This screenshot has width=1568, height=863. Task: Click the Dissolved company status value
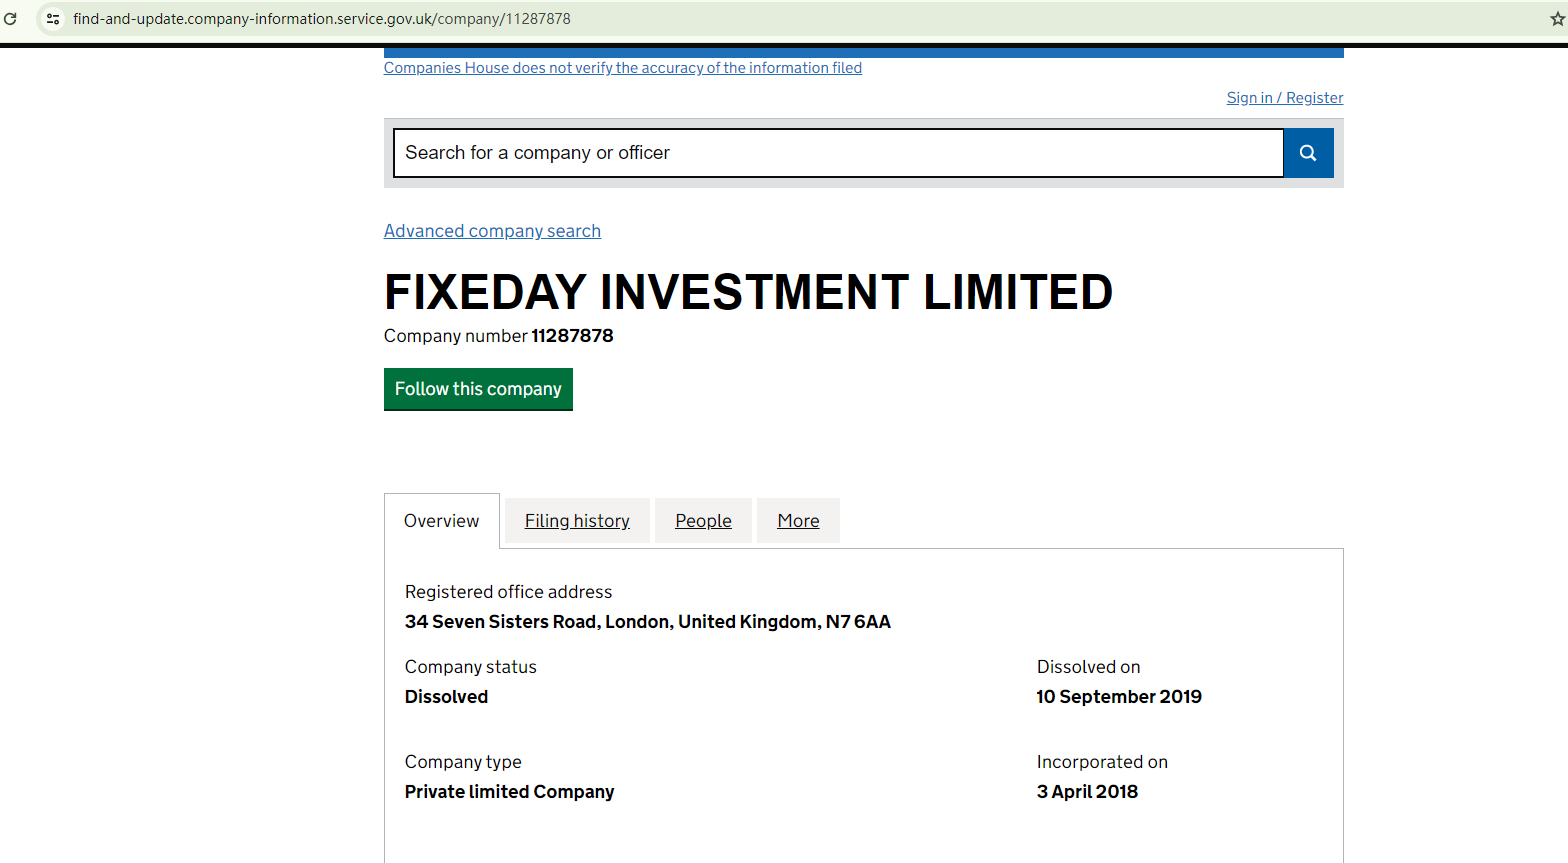coord(446,697)
